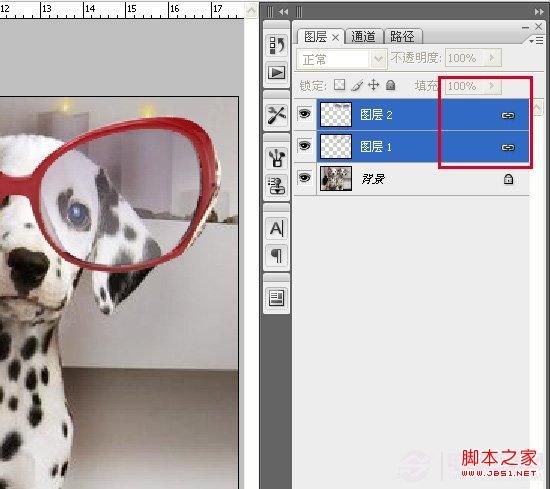Expand the 不透明度 opacity slider arrow
Screen dimensions: 550x489
492,57
